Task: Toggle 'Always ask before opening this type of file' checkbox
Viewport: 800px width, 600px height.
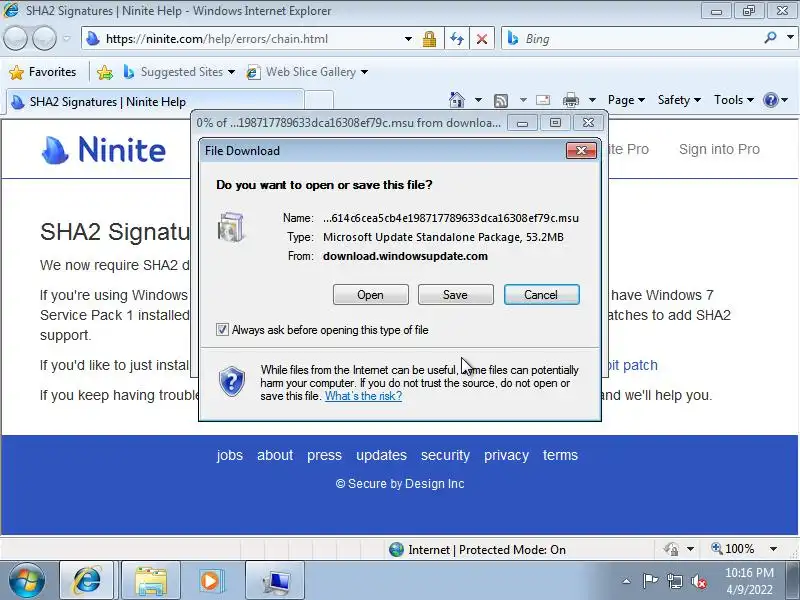Action: coord(222,330)
